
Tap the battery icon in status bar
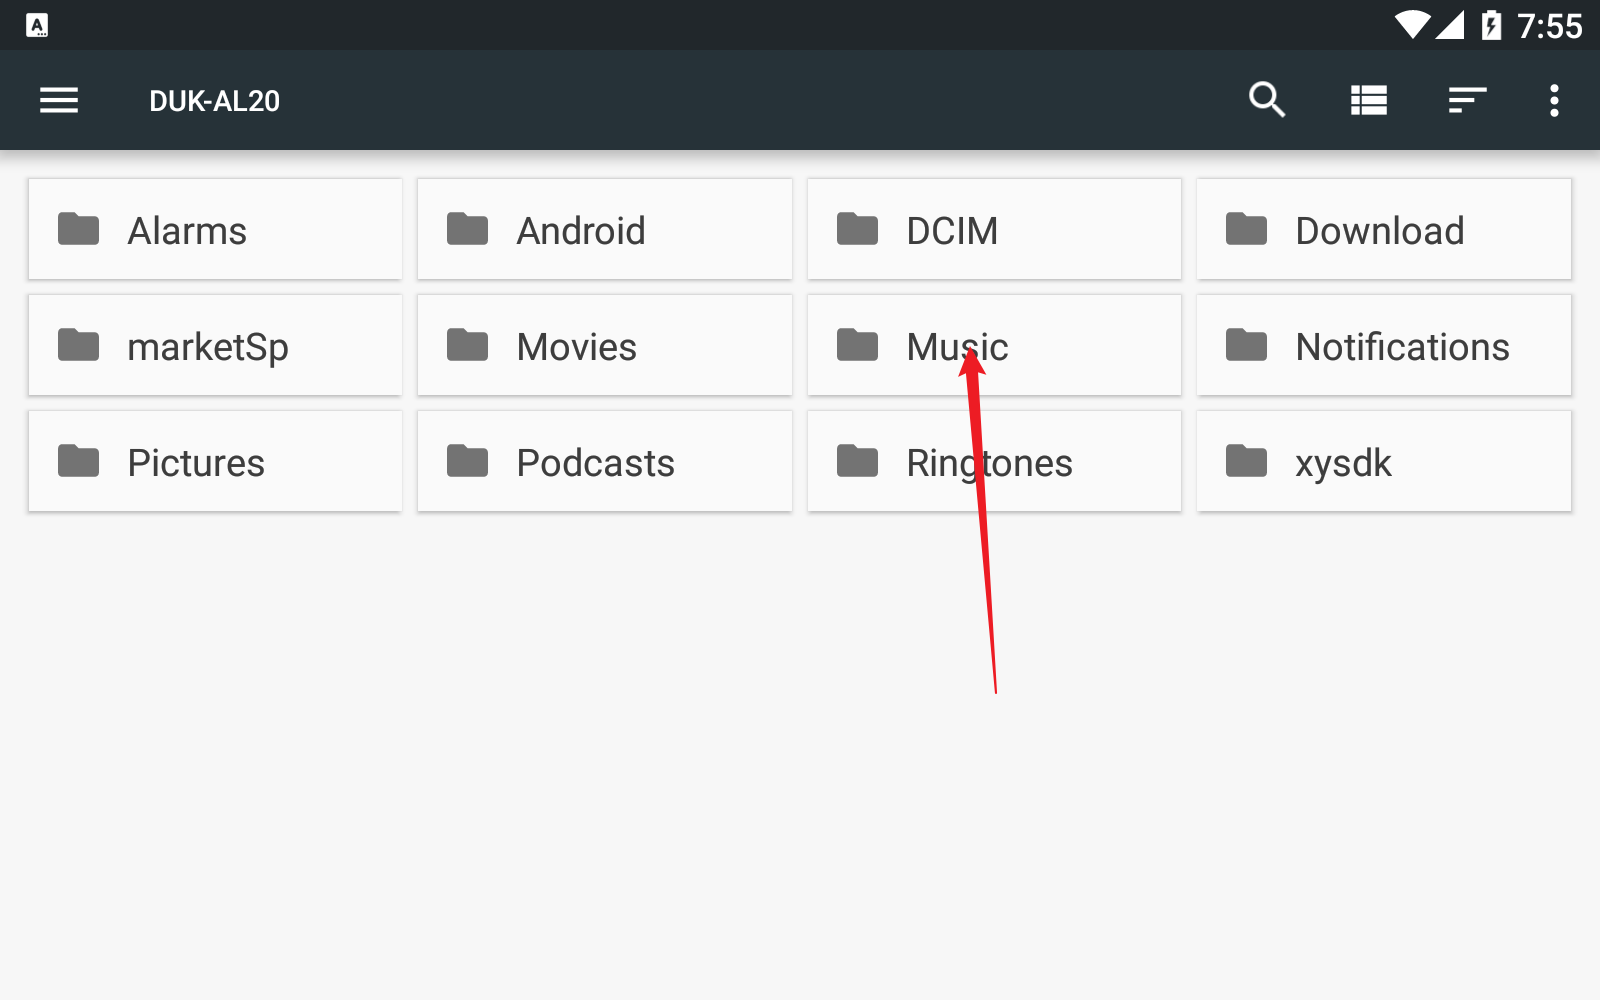point(1491,25)
